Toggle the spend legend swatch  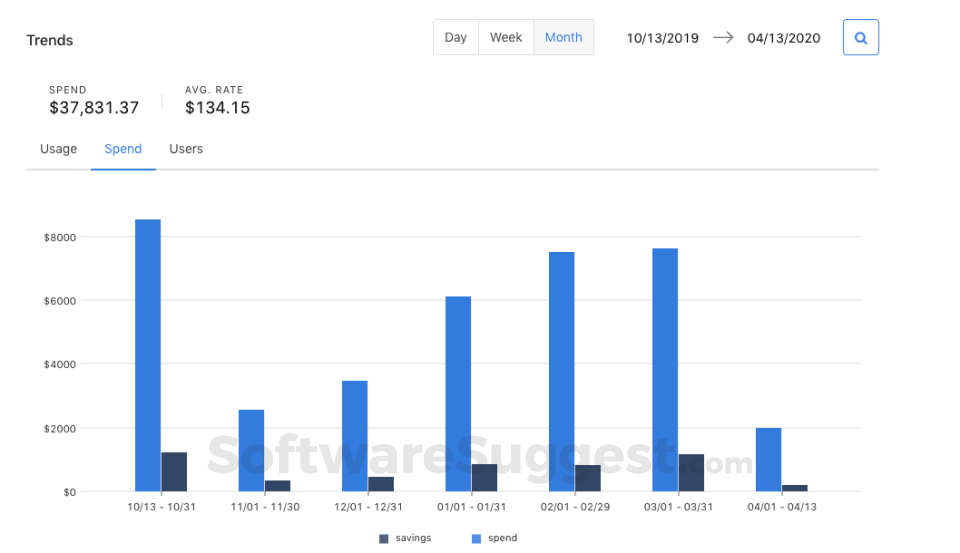476,538
